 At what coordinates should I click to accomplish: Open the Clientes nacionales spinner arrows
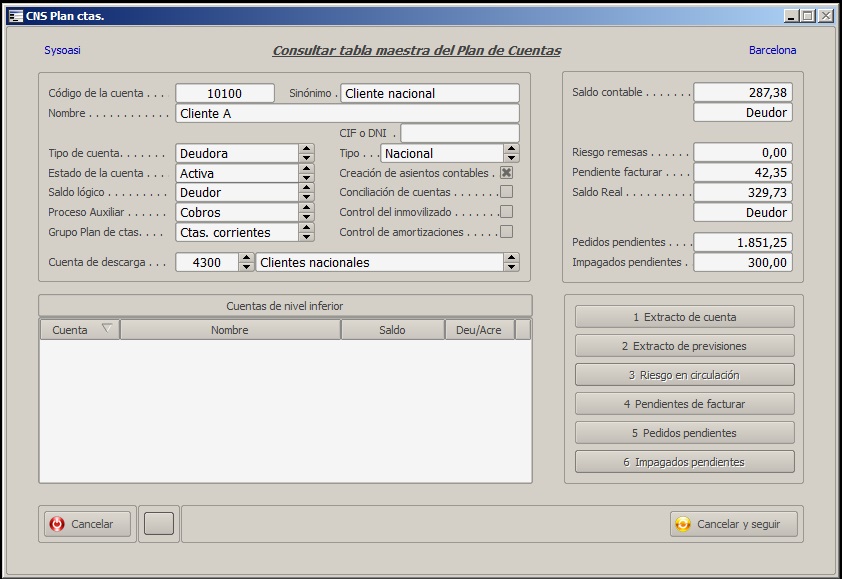512,262
